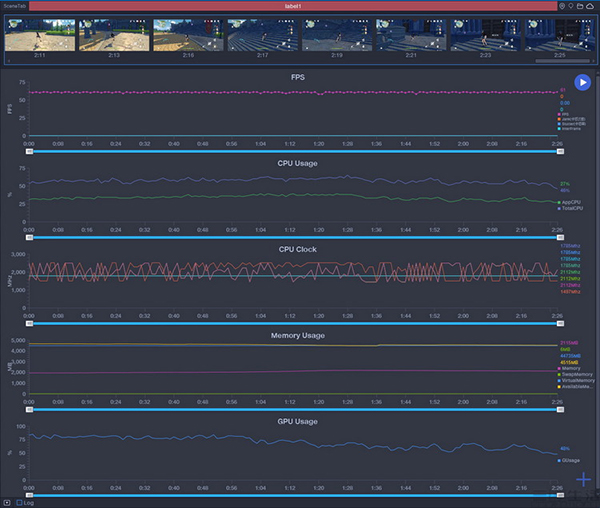Screen dimensions: 600x508
Task: Click the left handle of GPU Usage slider
Action: point(29,495)
